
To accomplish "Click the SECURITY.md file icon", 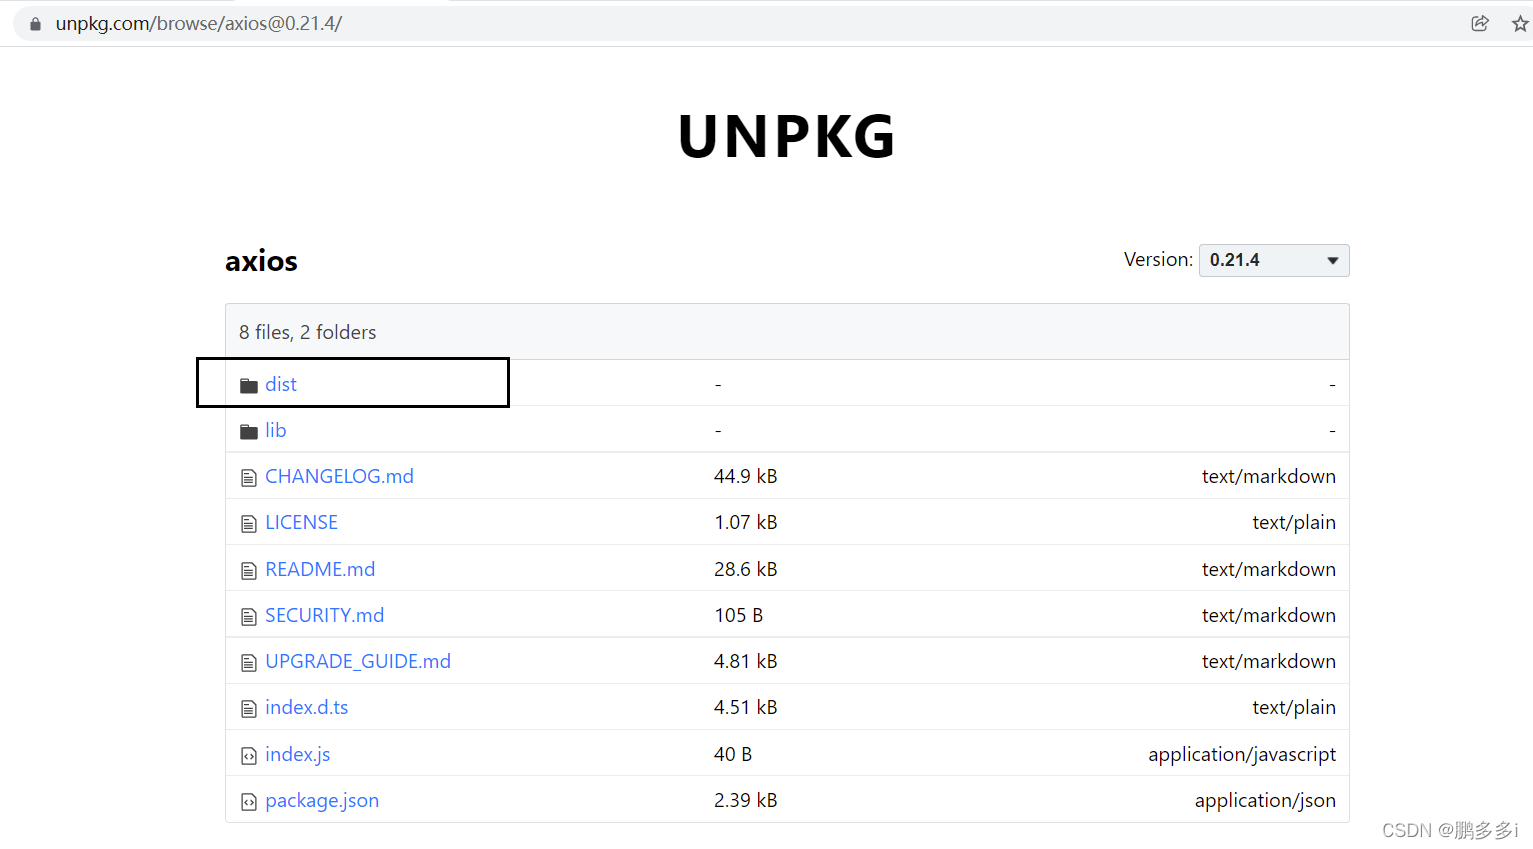I will coord(249,617).
